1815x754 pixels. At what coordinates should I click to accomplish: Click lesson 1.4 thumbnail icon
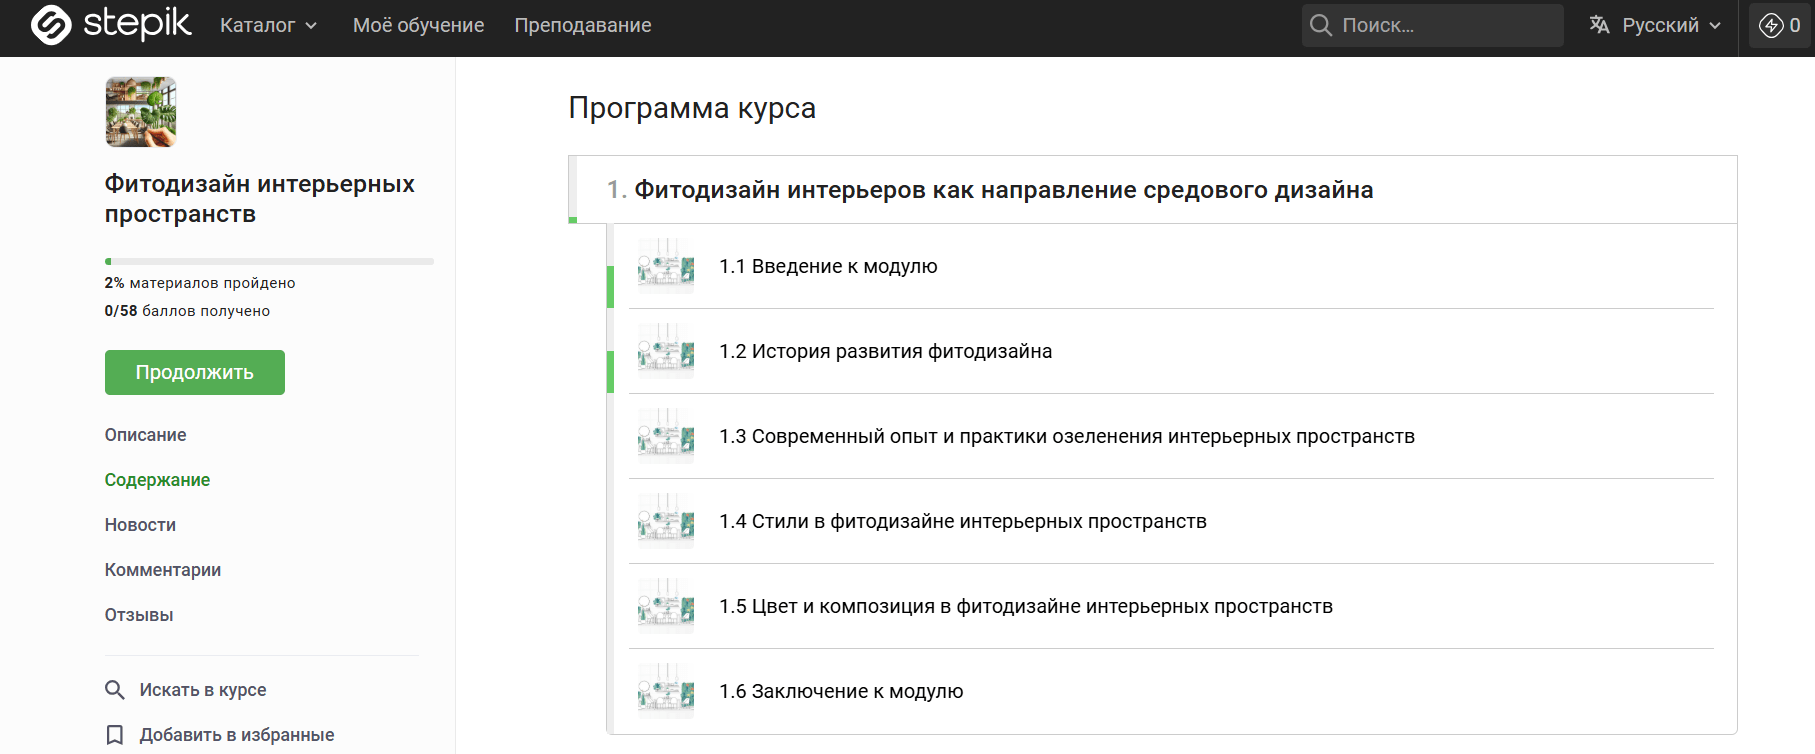pyautogui.click(x=666, y=522)
